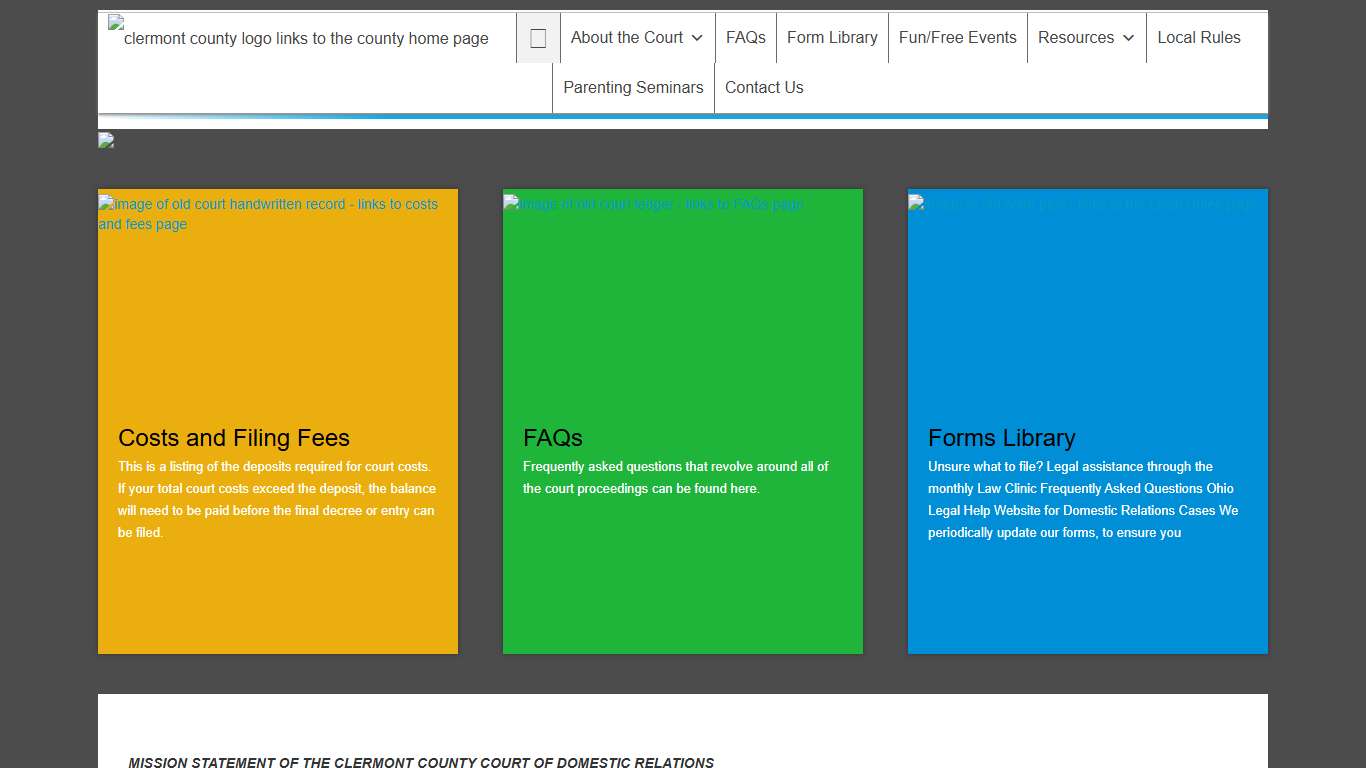Click the broken banner image below the navbar
The width and height of the screenshot is (1366, 768).
point(106,141)
